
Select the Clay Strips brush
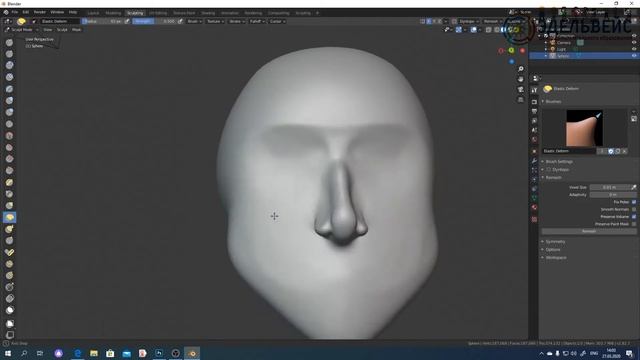(9, 77)
